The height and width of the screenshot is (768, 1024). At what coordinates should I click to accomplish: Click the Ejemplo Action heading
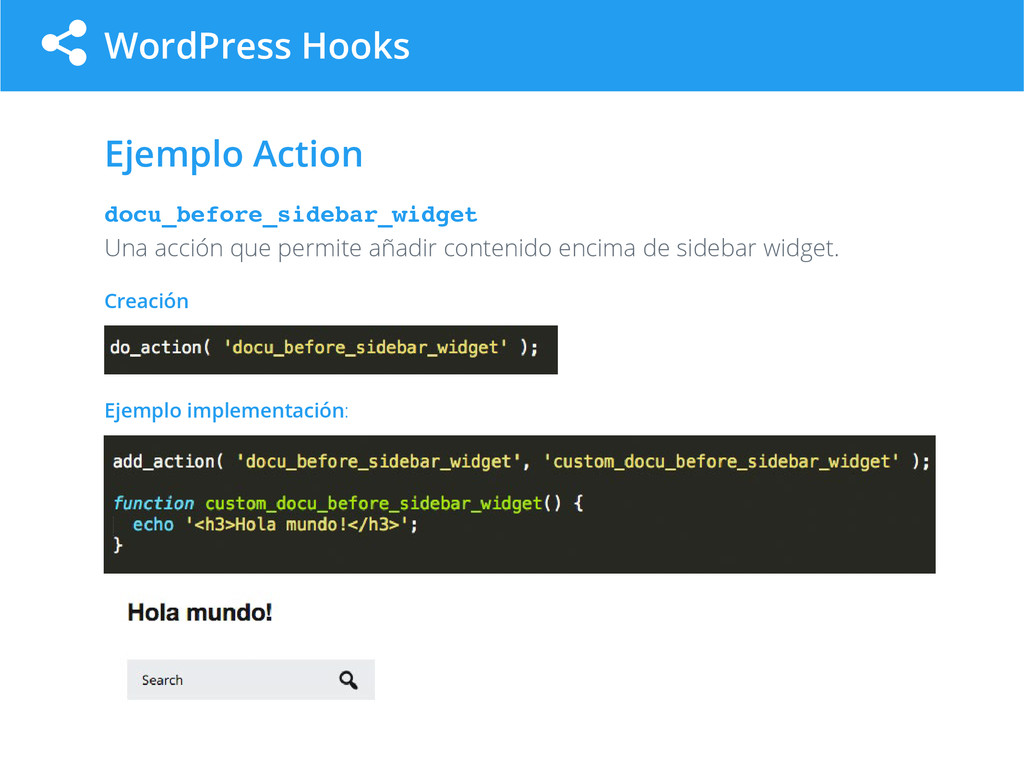[233, 155]
